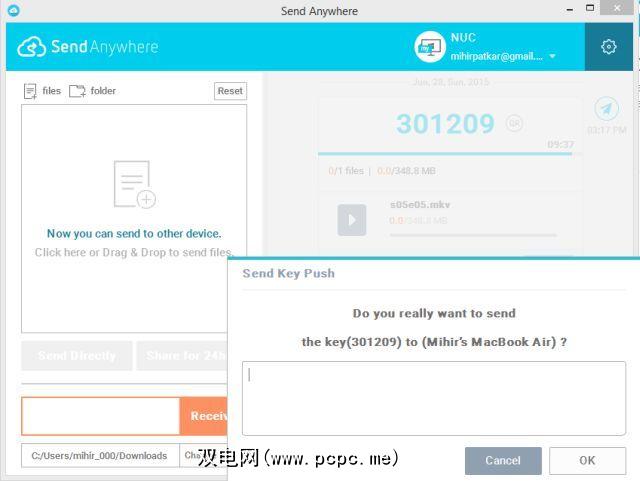Close the Send Anywhere window
640x481 pixels.
pyautogui.click(x=618, y=8)
